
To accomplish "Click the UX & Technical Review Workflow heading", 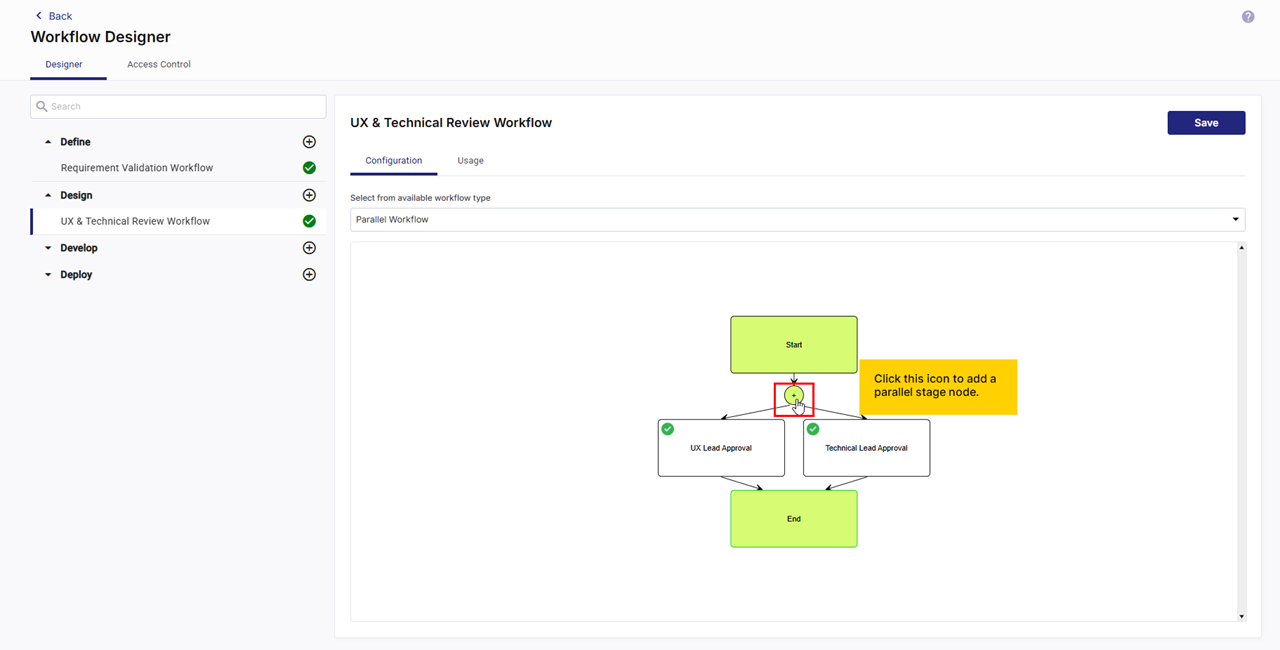I will [451, 123].
